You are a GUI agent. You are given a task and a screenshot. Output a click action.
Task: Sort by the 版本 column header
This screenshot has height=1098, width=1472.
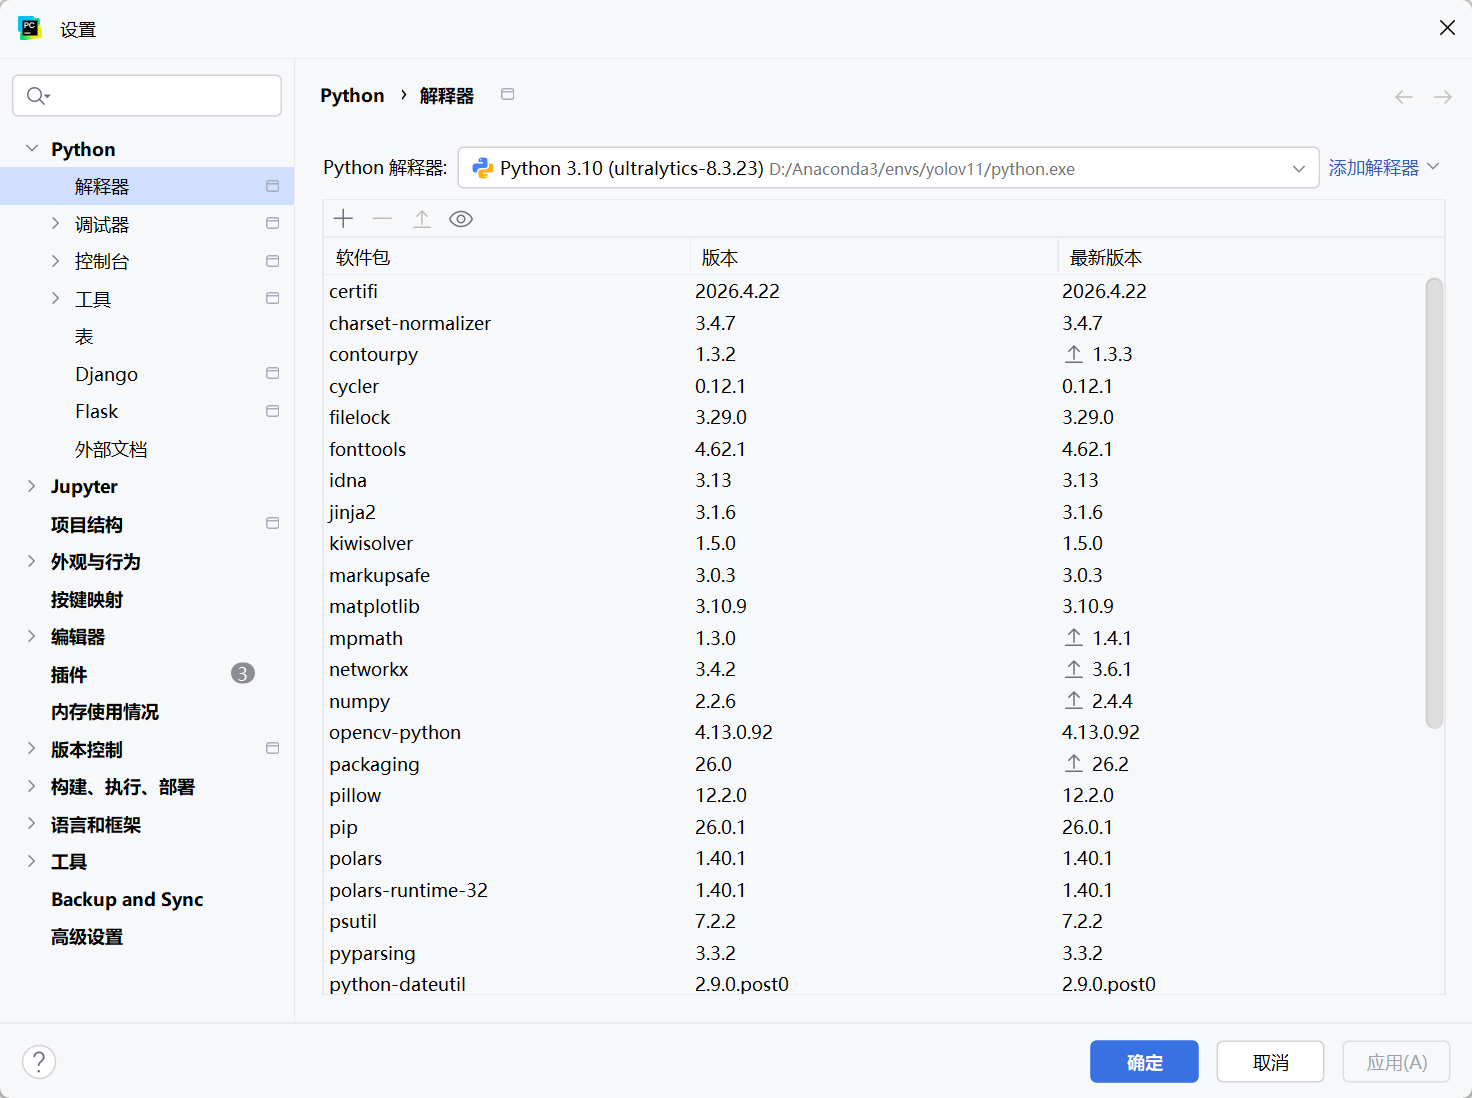click(874, 257)
